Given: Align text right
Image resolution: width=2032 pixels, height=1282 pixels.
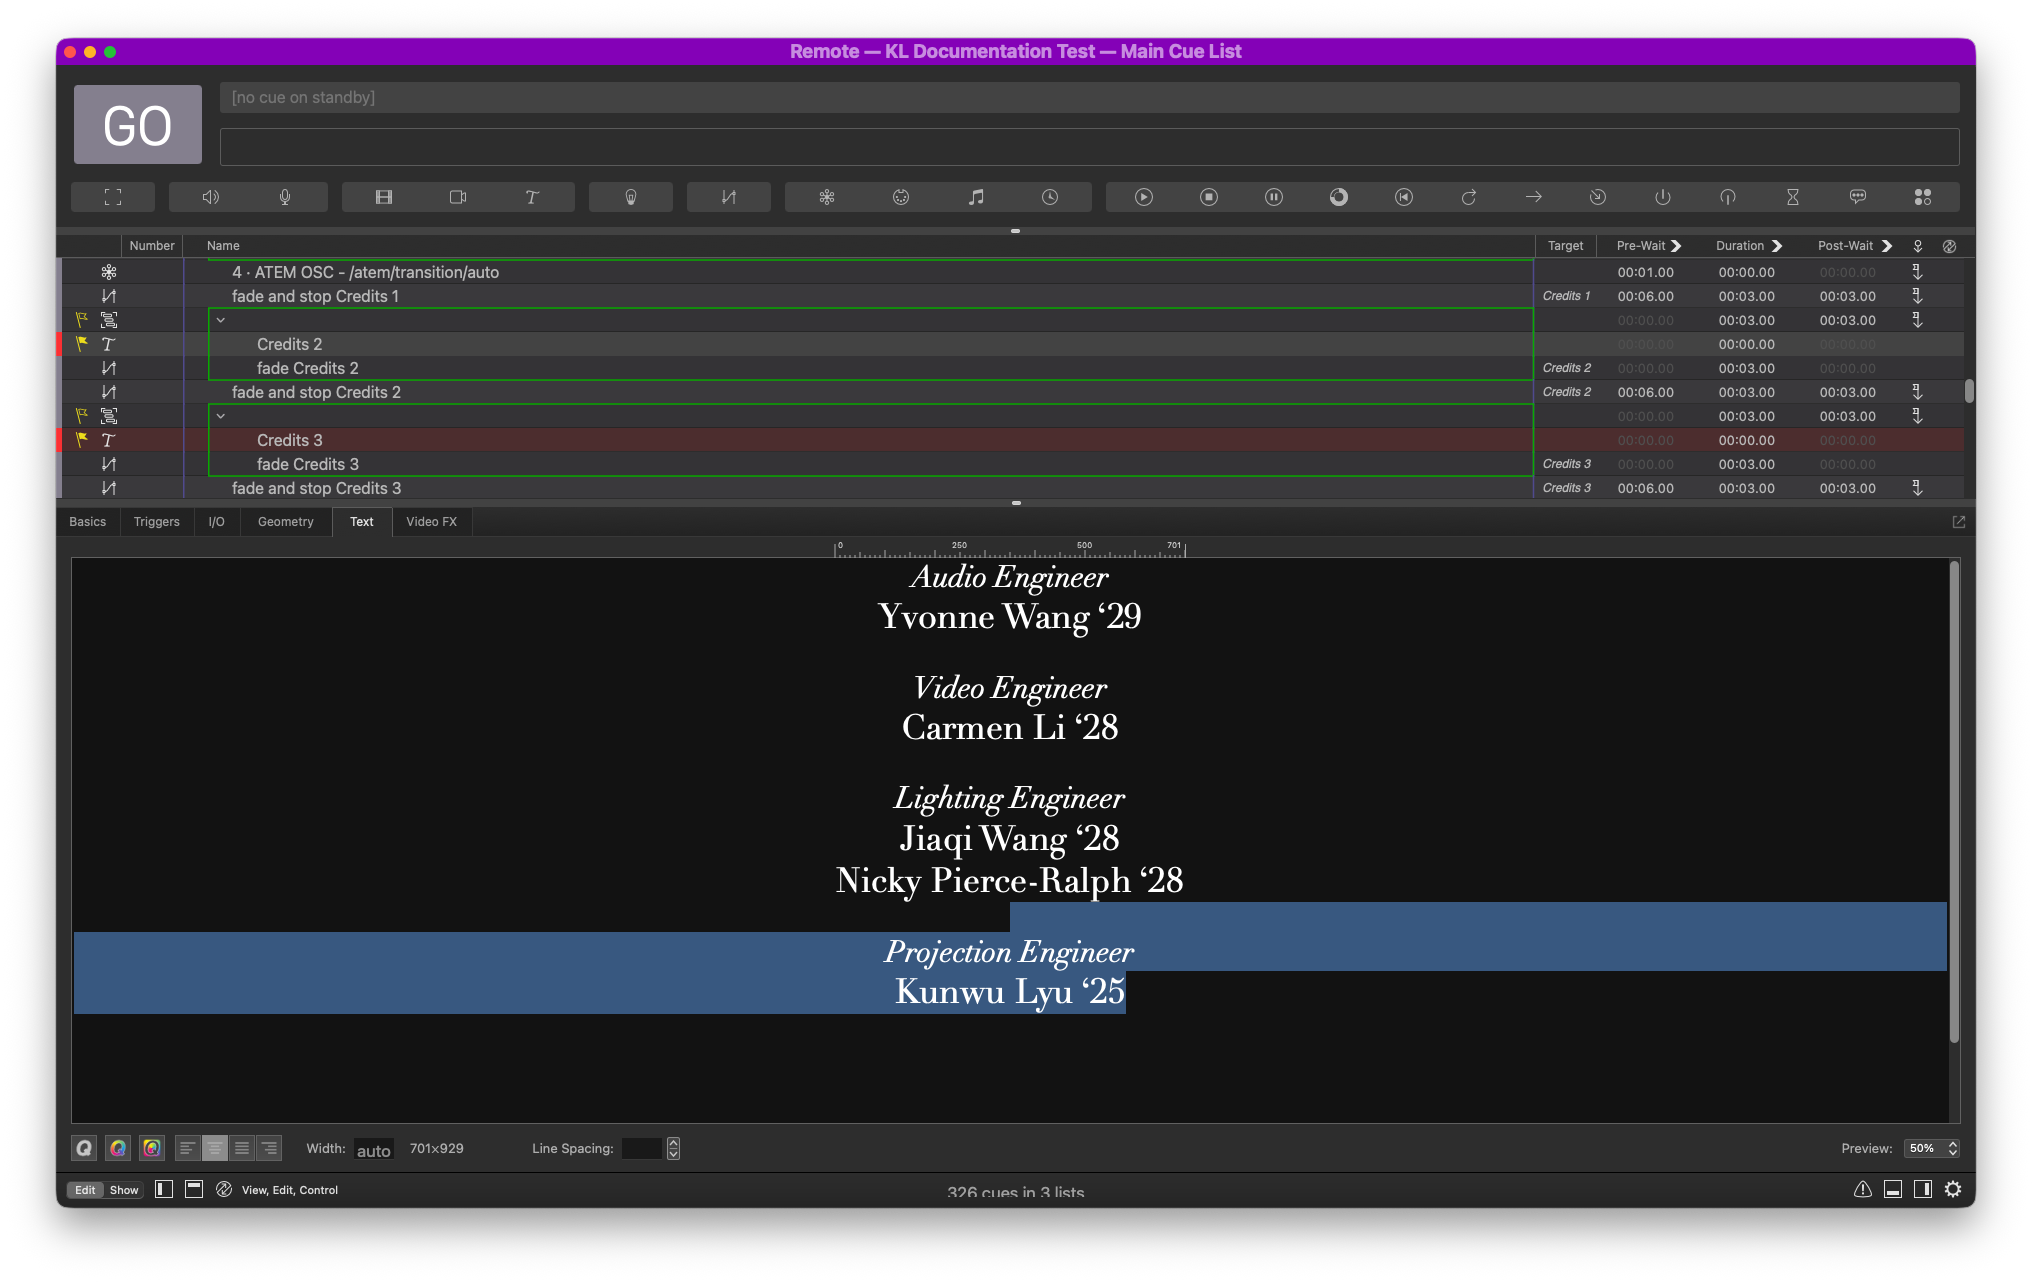Looking at the screenshot, I should [x=269, y=1149].
